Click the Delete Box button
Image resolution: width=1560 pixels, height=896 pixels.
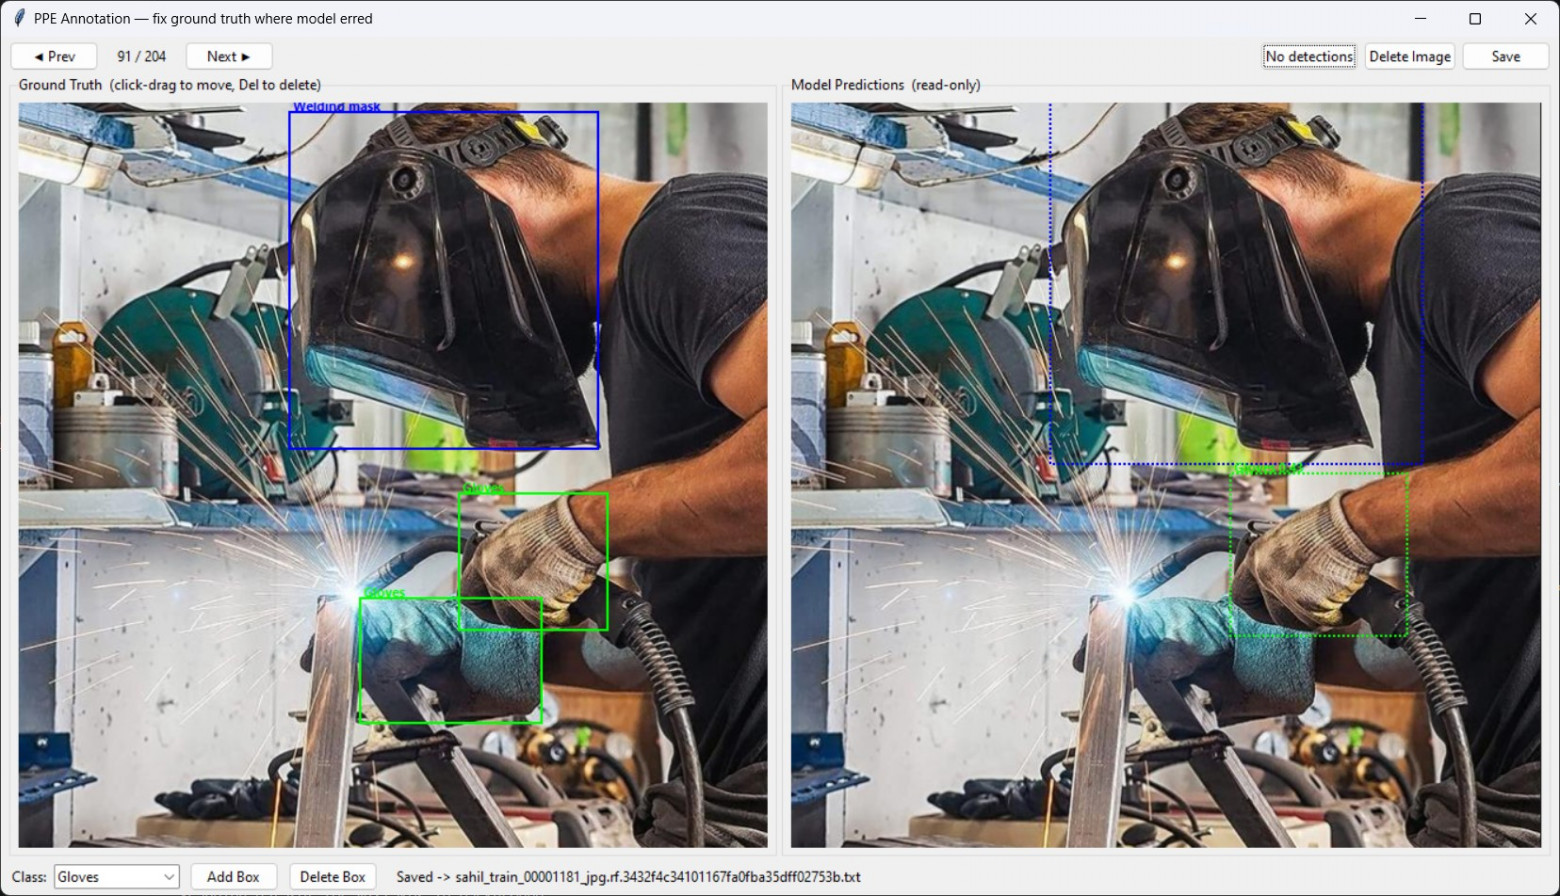tap(333, 877)
